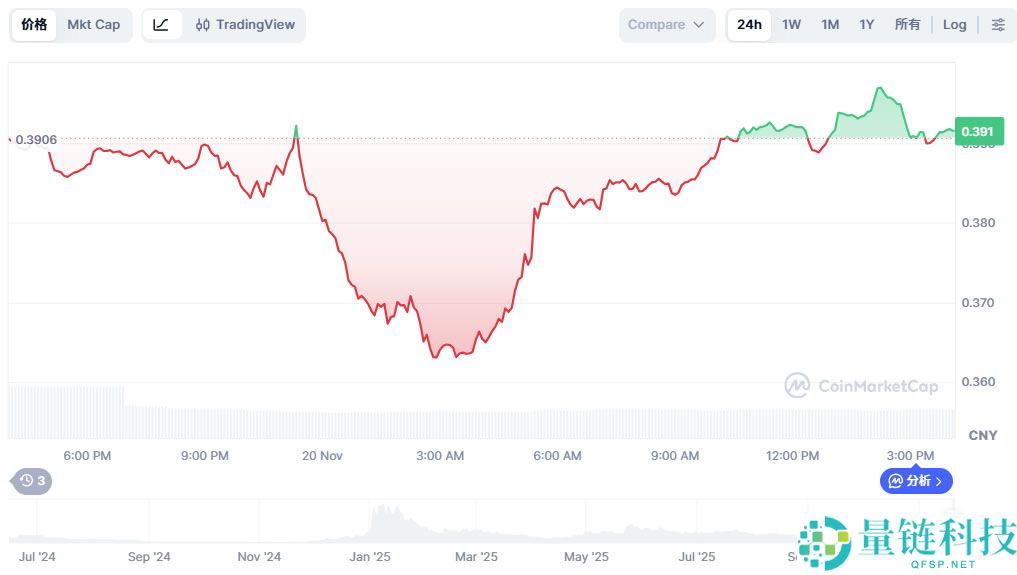1017x575 pixels.
Task: Click the 量链科技 logo
Action: [x=906, y=543]
